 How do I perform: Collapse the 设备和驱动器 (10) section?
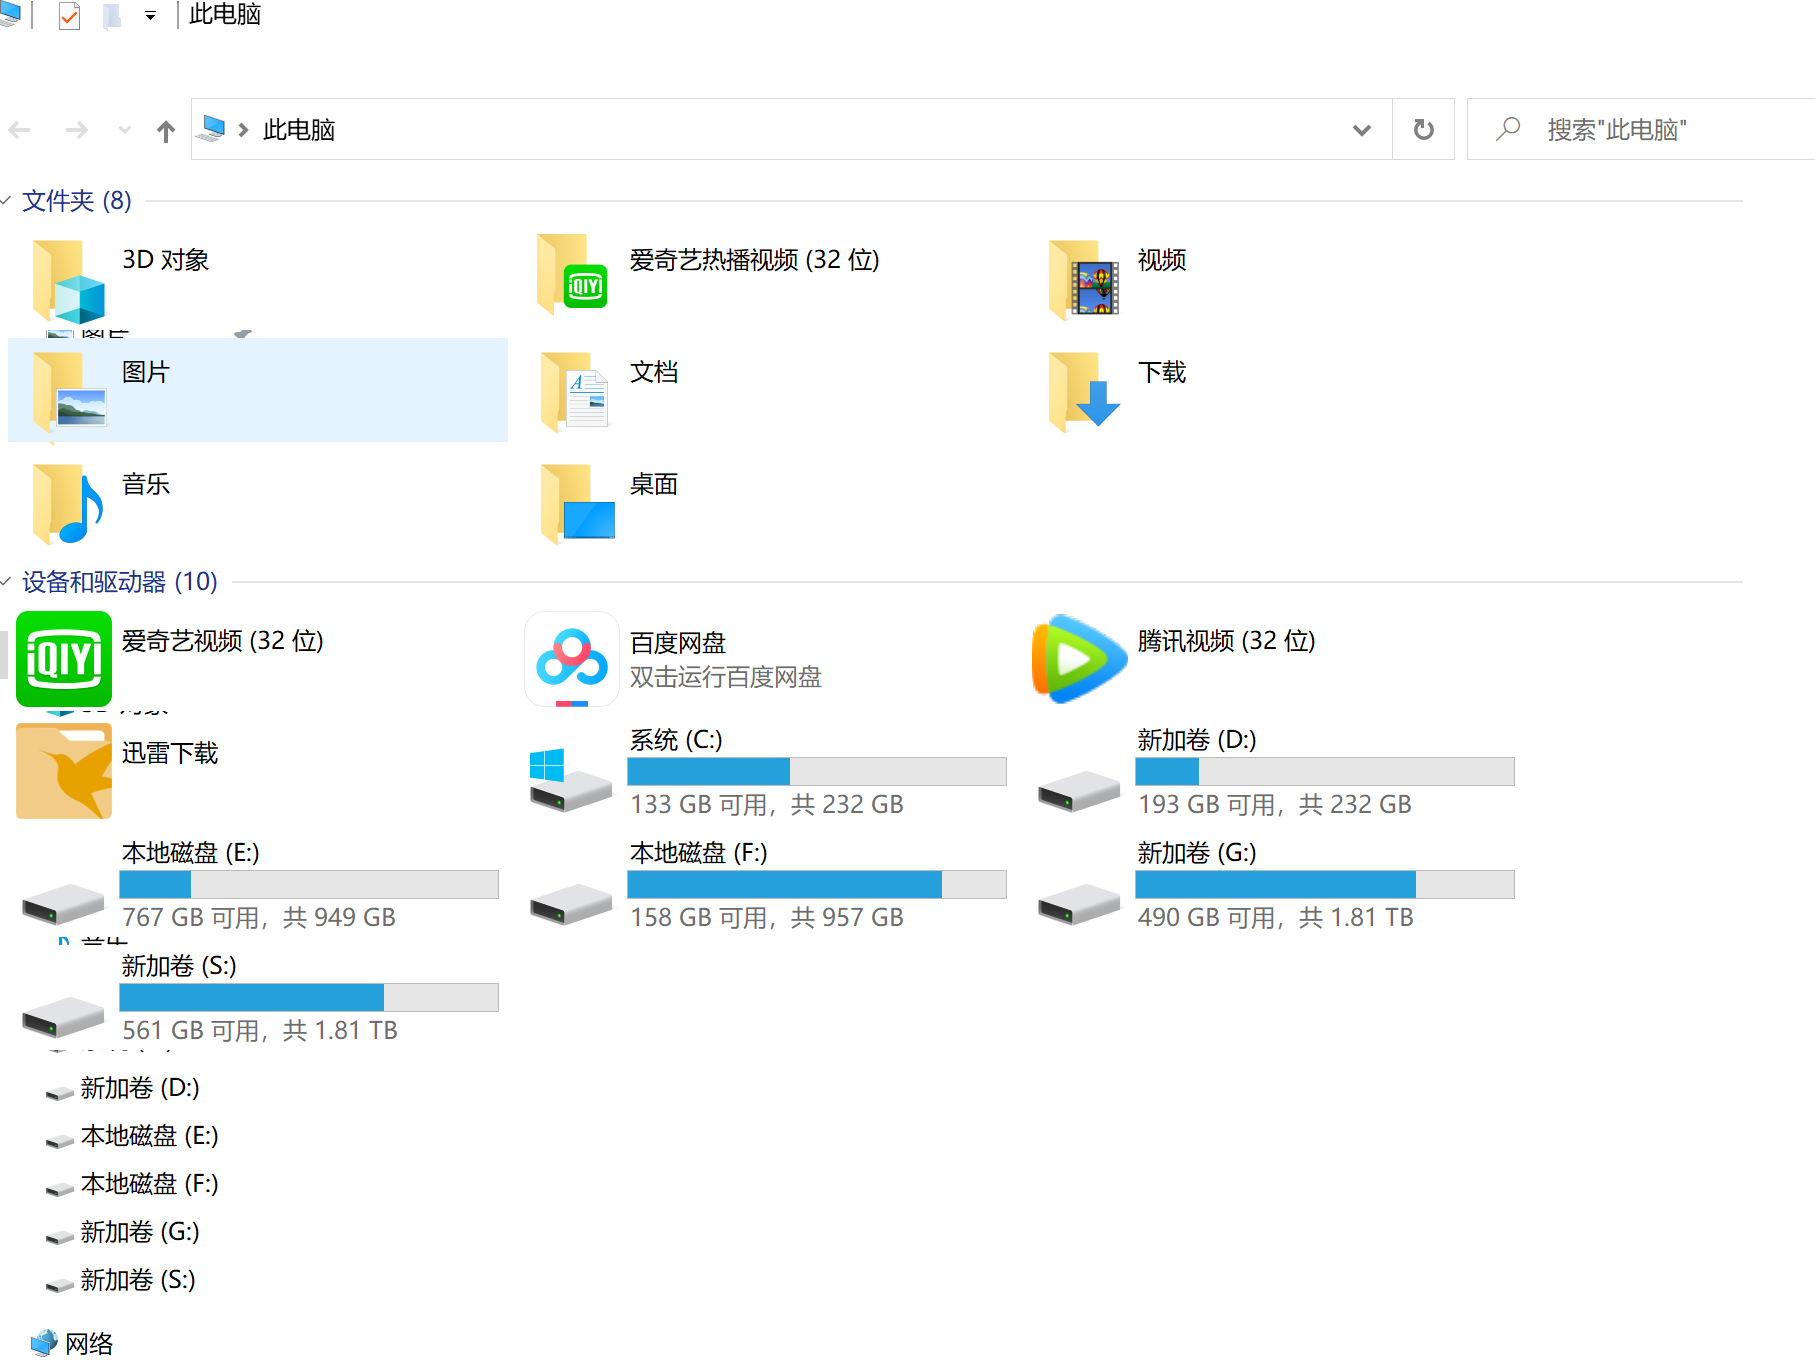(x=11, y=582)
